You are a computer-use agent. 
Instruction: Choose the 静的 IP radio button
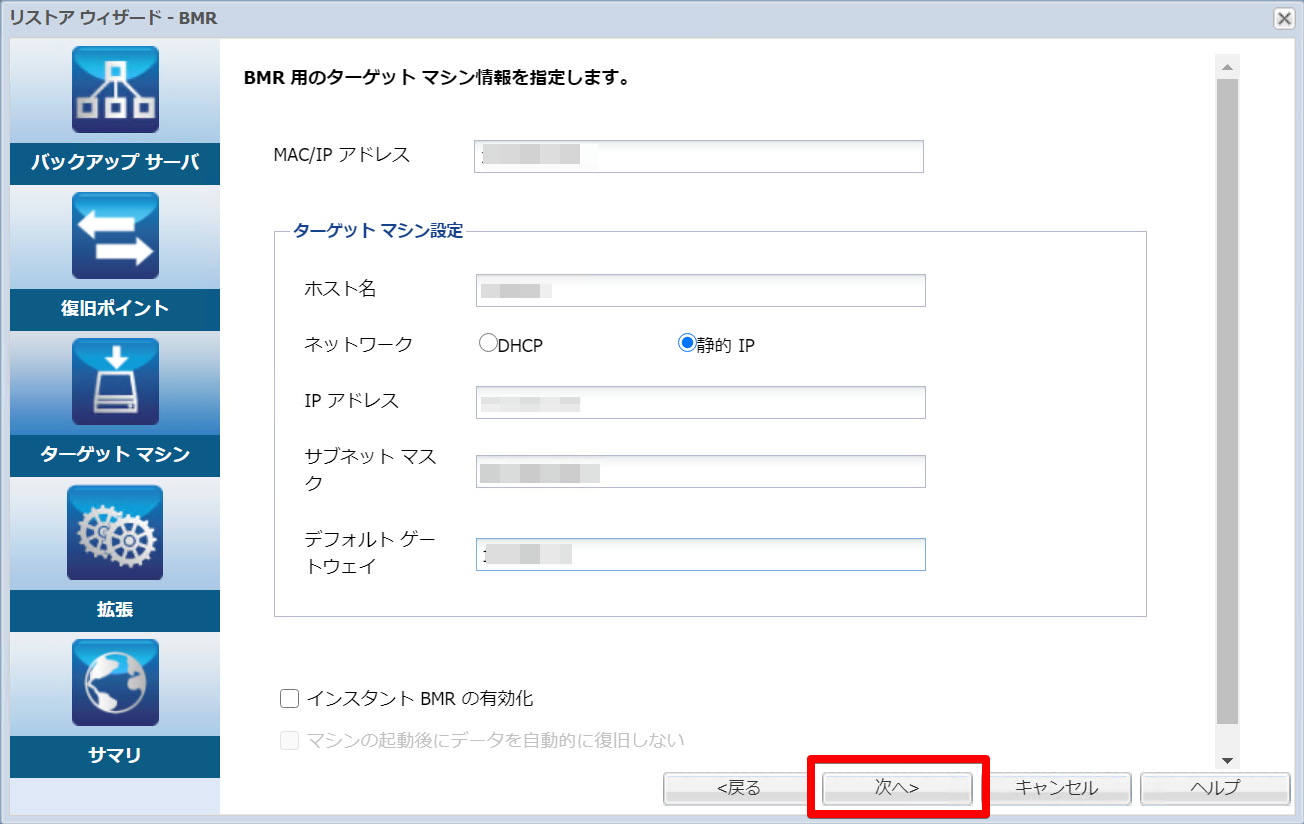point(687,344)
